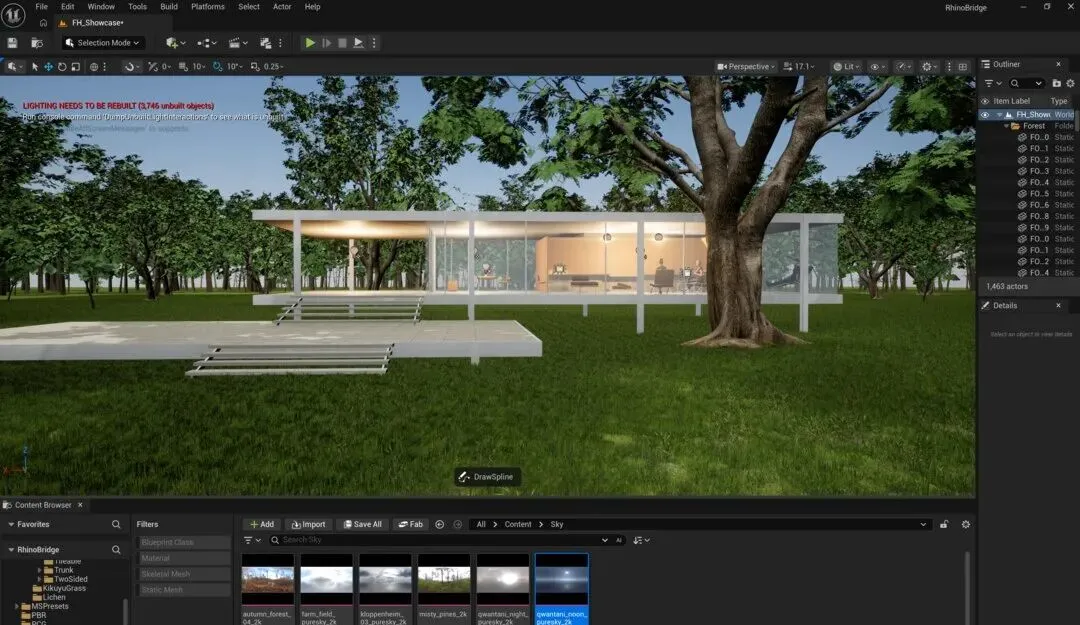Click the green Play button
This screenshot has width=1080, height=625.
coord(310,43)
